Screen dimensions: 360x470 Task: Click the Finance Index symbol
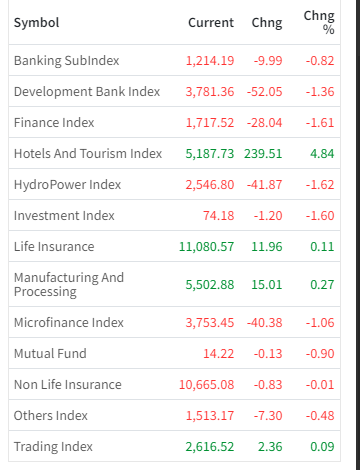click(54, 123)
